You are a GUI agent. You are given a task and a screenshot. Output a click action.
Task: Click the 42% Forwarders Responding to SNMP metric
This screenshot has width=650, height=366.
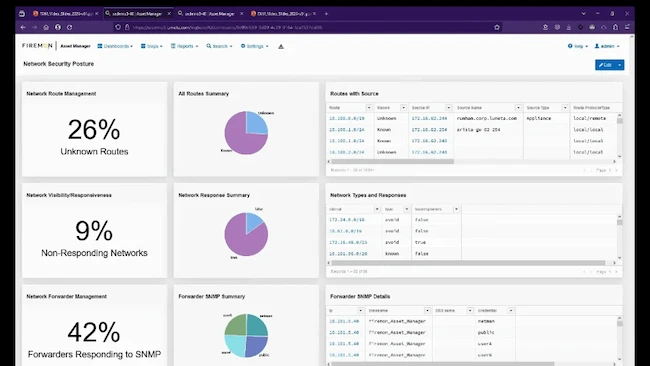click(94, 340)
